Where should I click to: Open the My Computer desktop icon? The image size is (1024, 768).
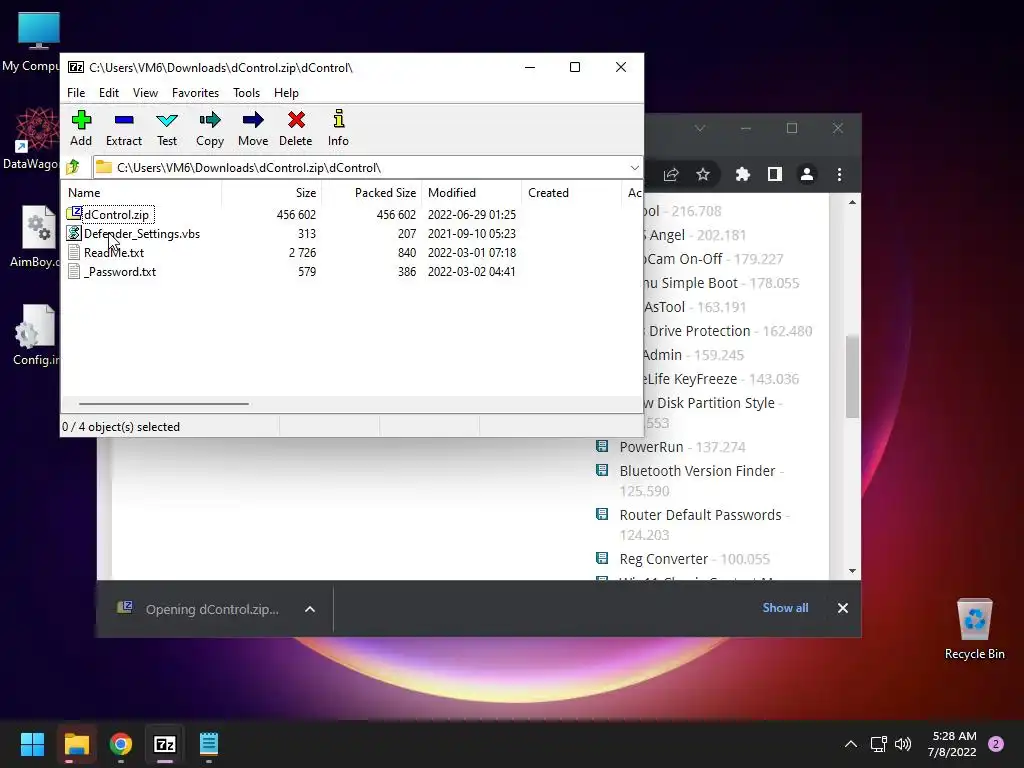pyautogui.click(x=30, y=42)
